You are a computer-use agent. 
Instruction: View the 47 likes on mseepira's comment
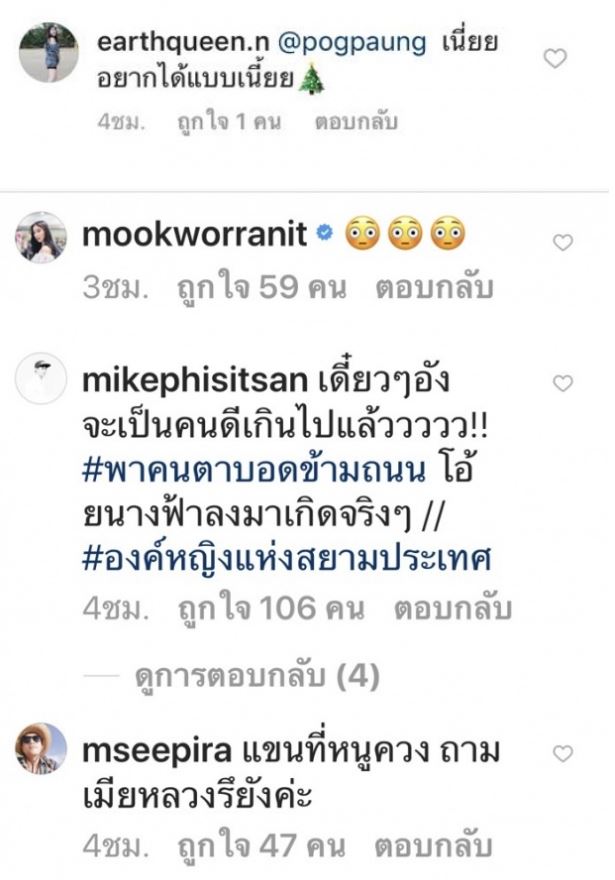pos(261,847)
